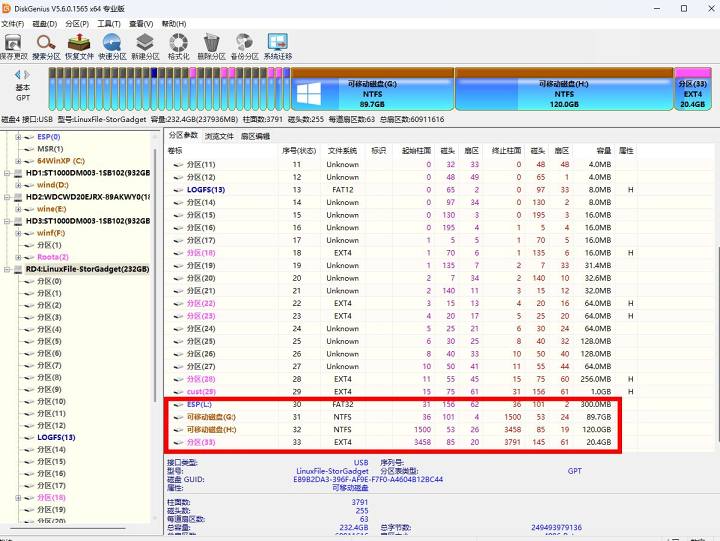Collapse the HD3 disk tree node
This screenshot has width=720, height=541.
6,221
